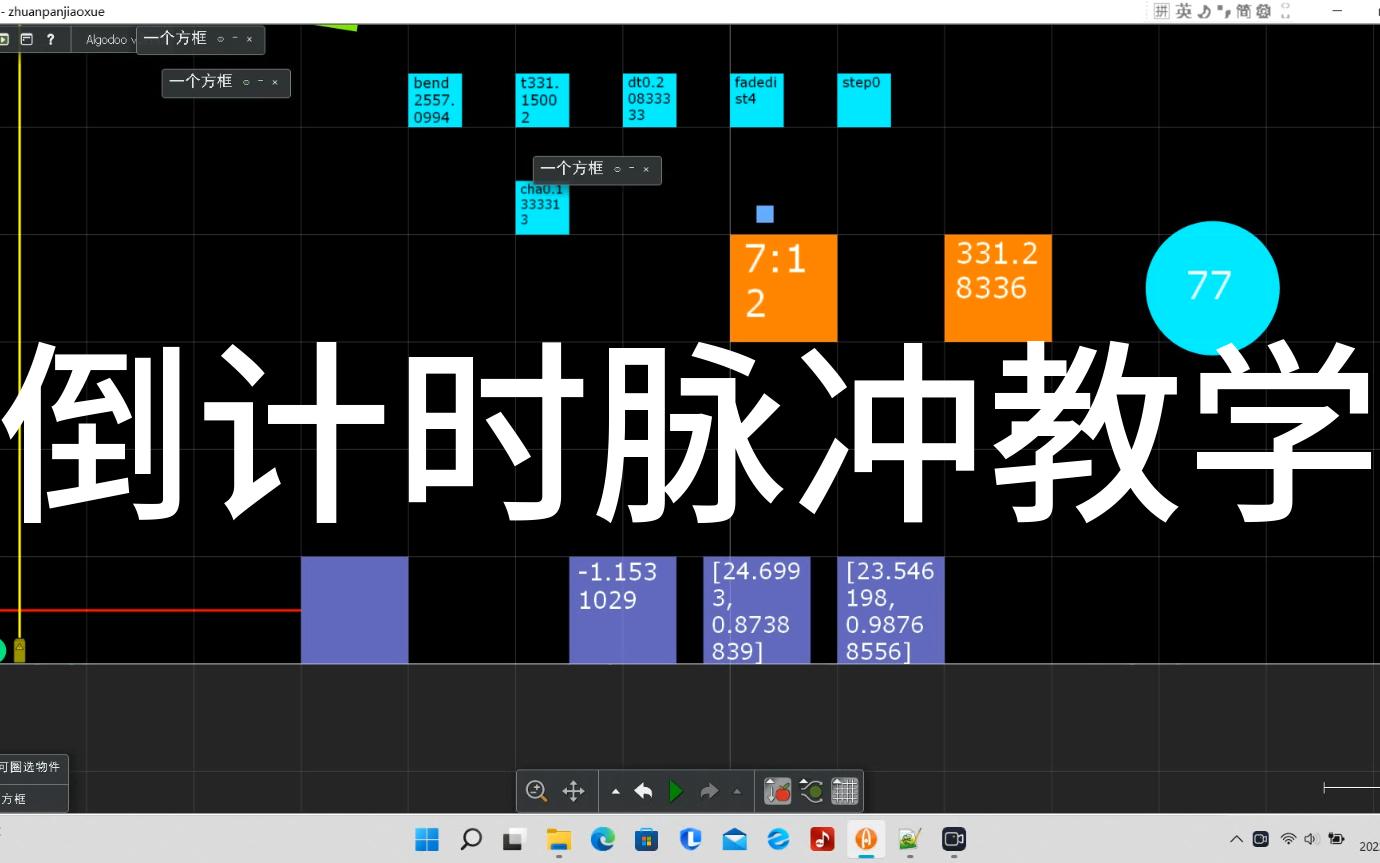Select the Pan tool with four arrows
1380x863 pixels.
click(x=573, y=791)
